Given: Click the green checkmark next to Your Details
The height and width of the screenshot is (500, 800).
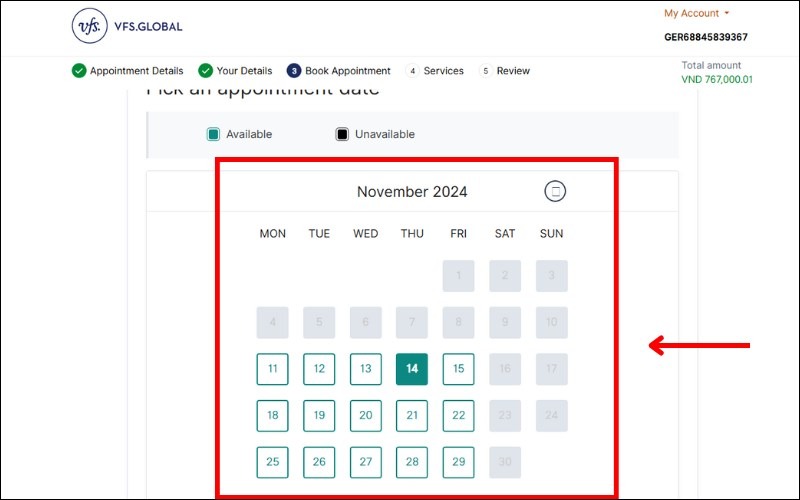Looking at the screenshot, I should click(x=205, y=71).
